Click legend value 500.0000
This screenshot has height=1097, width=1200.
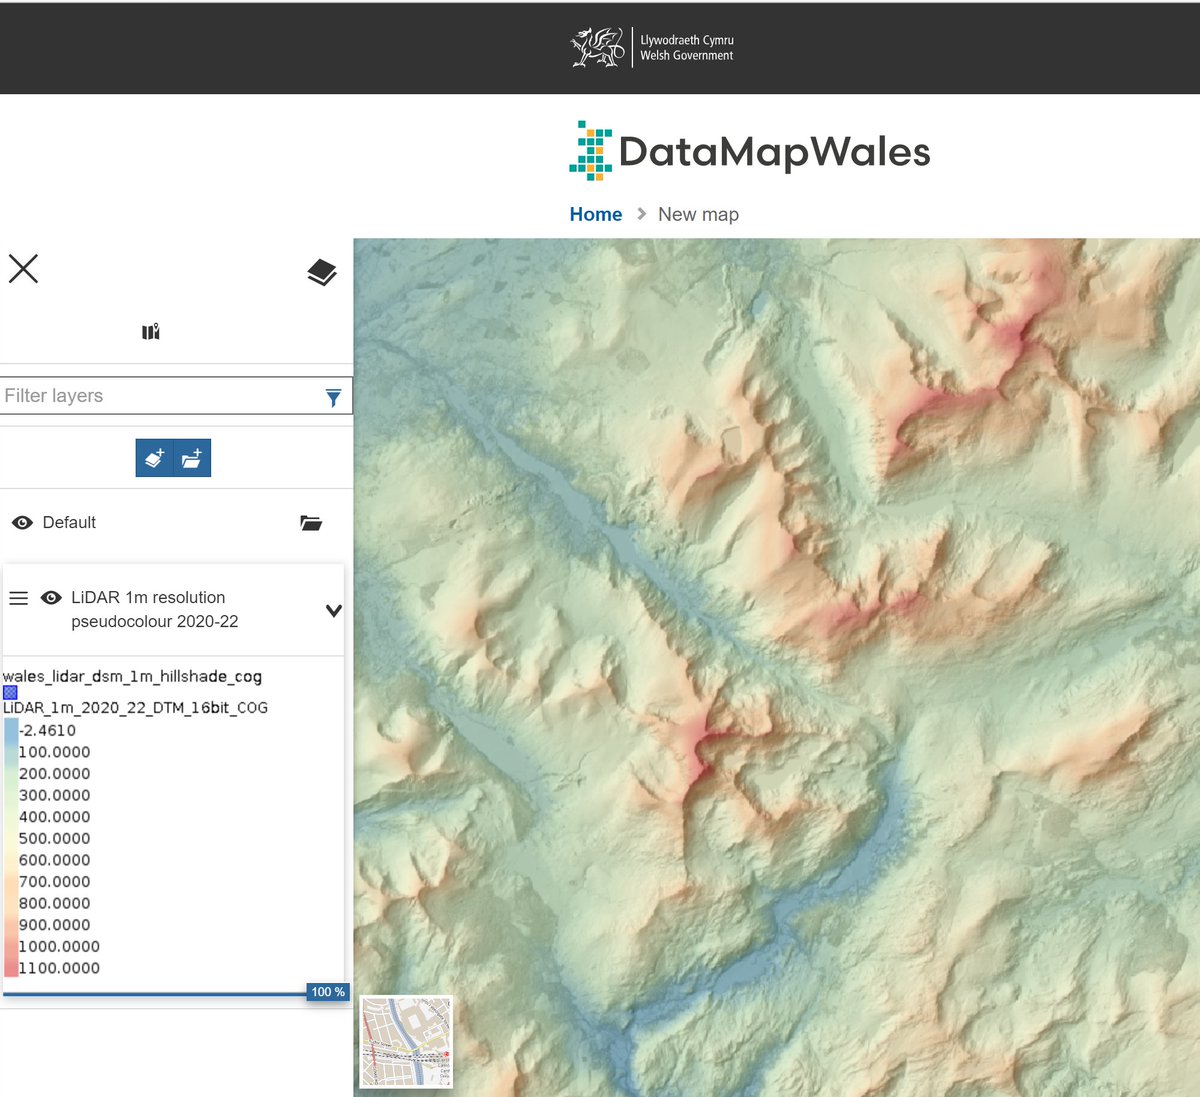point(54,838)
